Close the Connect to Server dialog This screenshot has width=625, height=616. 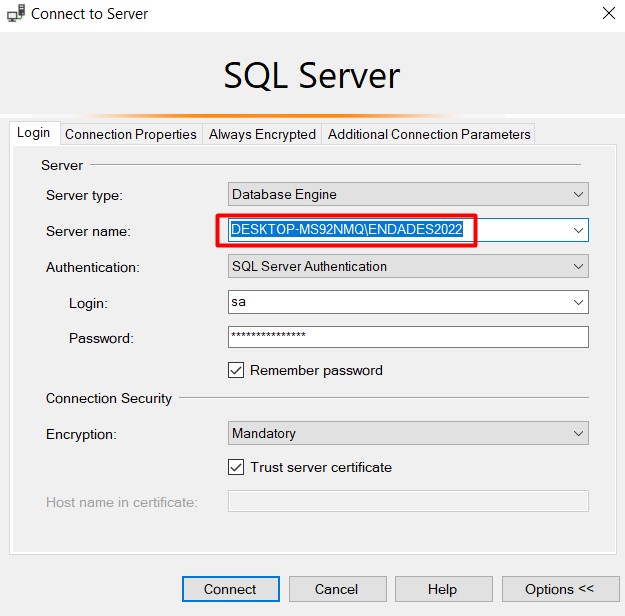tap(608, 13)
